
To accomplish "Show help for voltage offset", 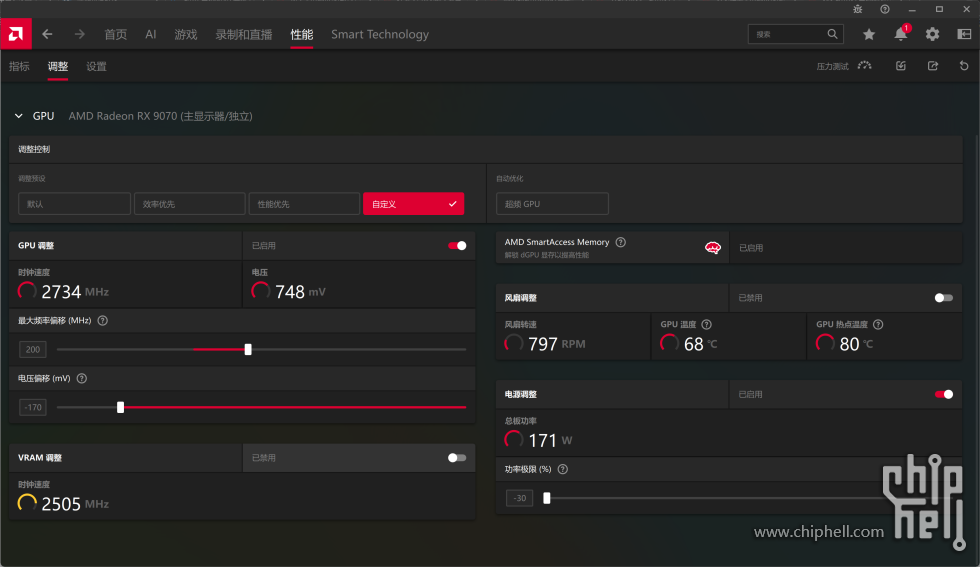I will click(x=82, y=378).
